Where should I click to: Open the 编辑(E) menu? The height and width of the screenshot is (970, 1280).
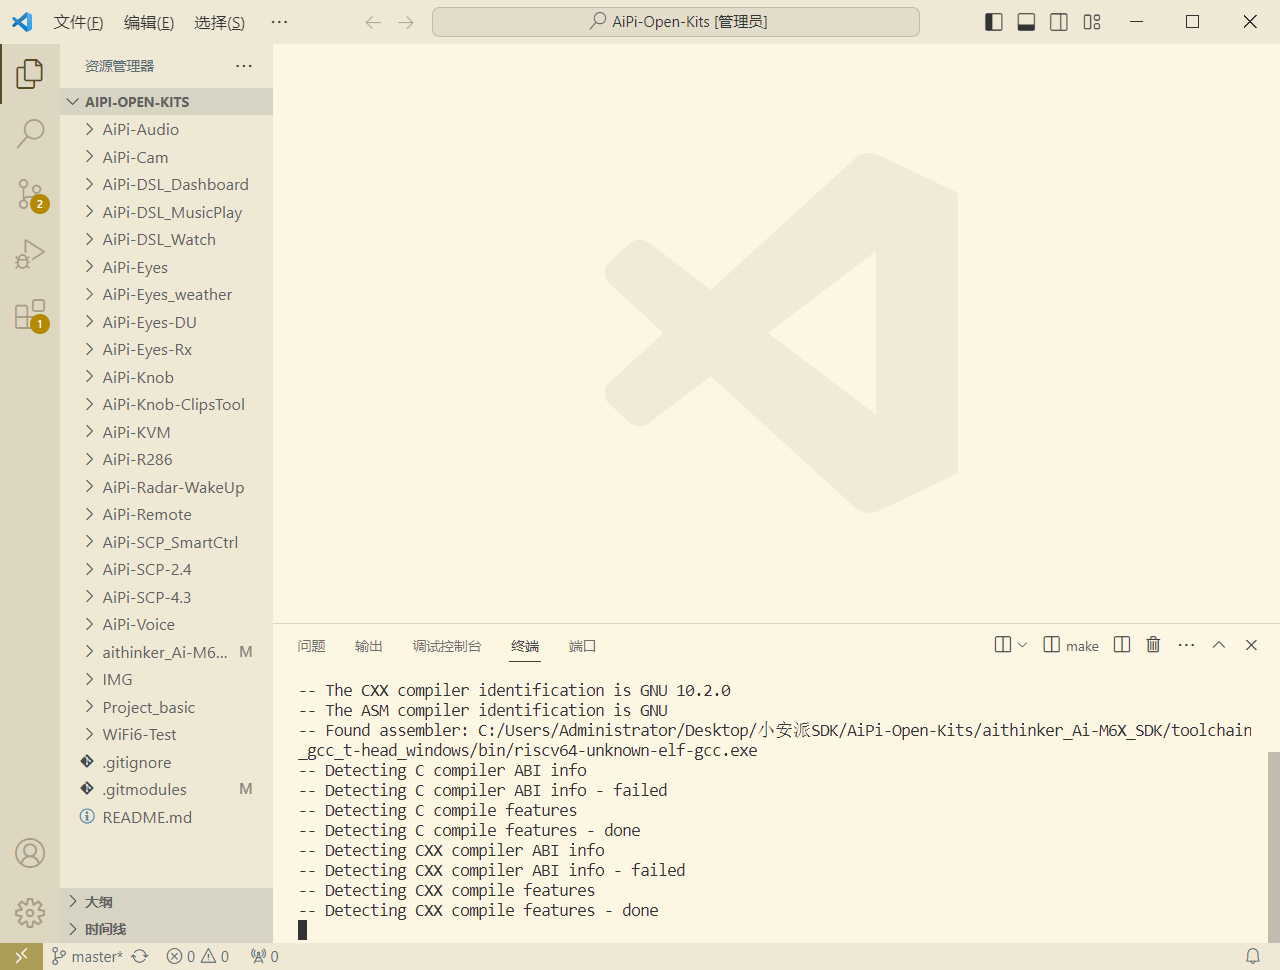tap(149, 22)
